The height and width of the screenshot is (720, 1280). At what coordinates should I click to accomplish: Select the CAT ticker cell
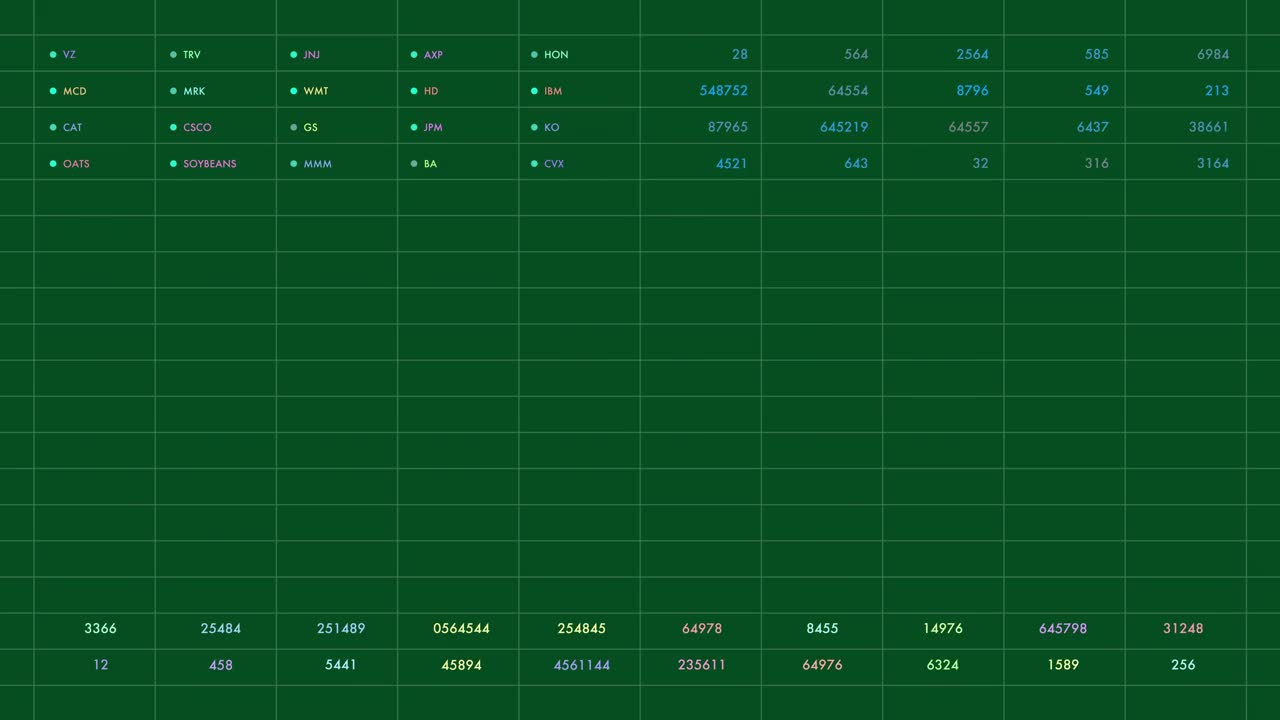pyautogui.click(x=94, y=126)
